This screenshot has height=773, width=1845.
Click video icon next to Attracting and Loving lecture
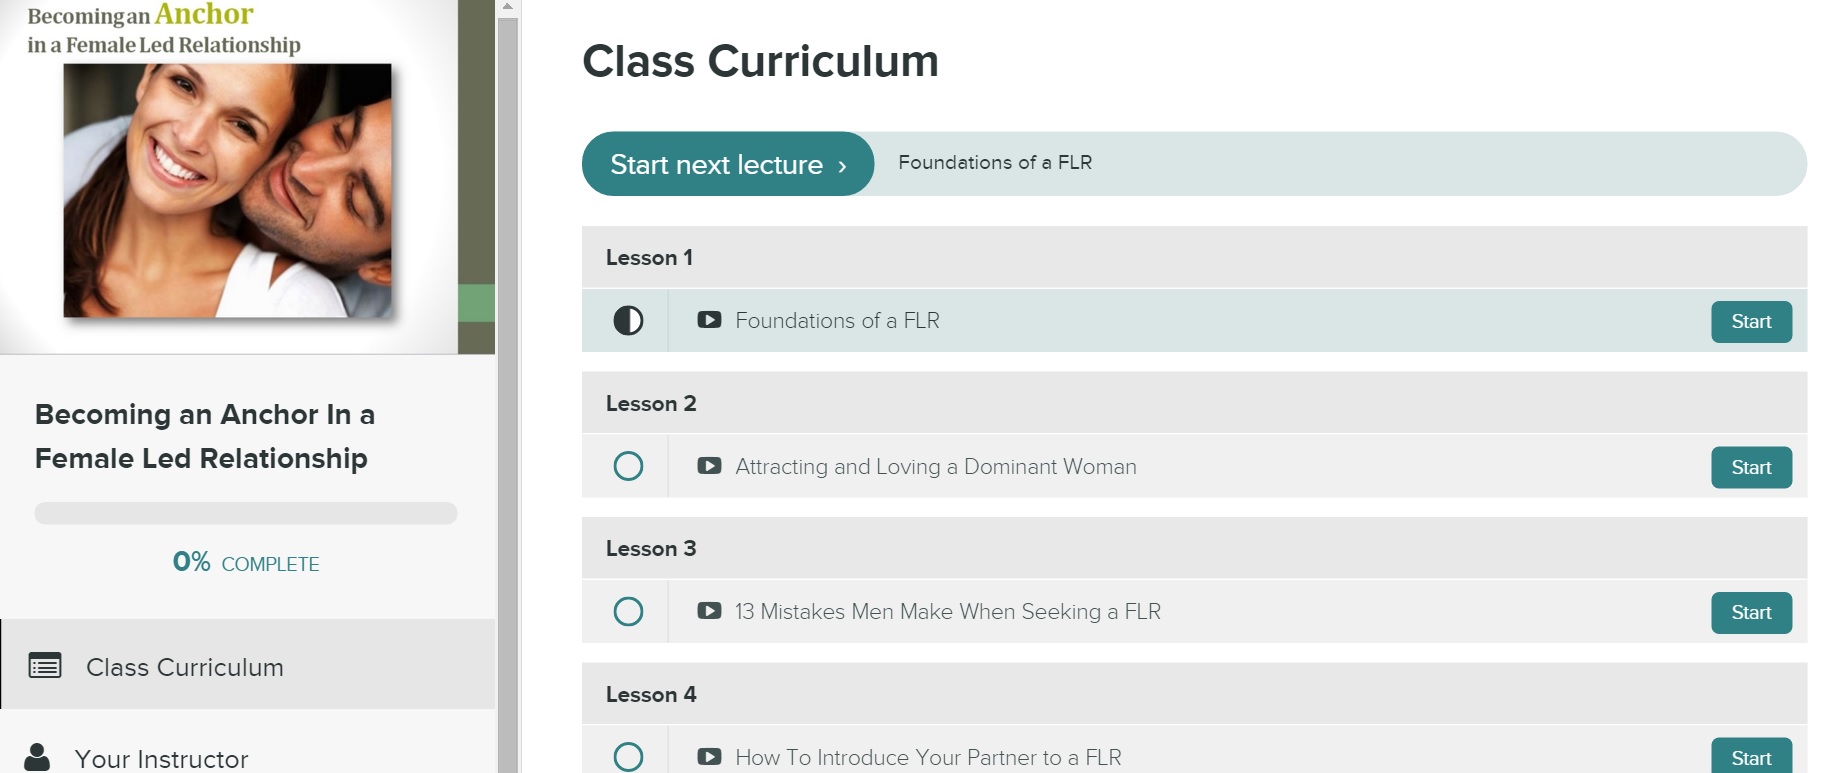(x=709, y=466)
